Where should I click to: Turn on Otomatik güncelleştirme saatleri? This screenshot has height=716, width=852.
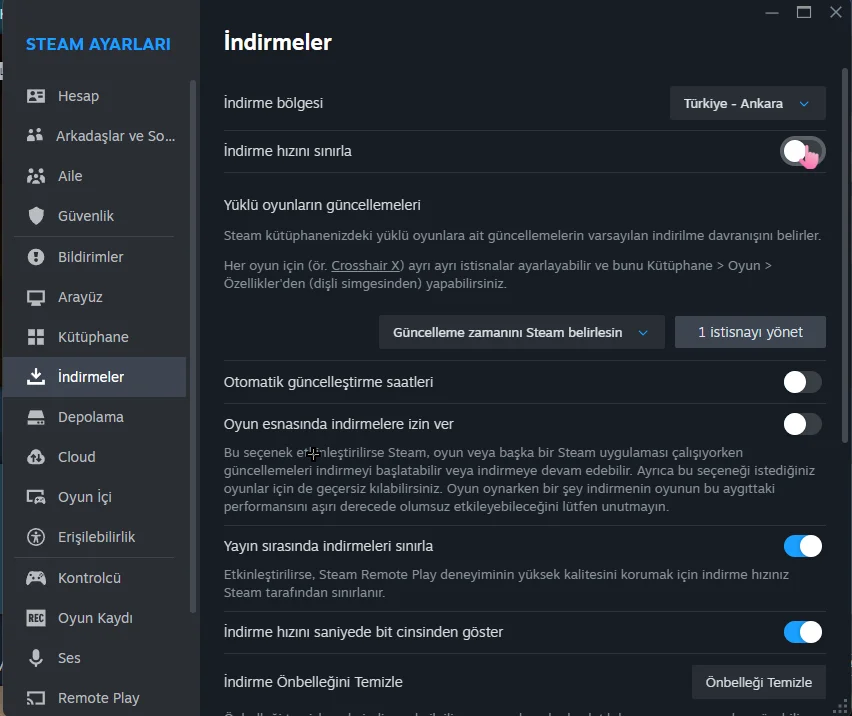pyautogui.click(x=803, y=382)
